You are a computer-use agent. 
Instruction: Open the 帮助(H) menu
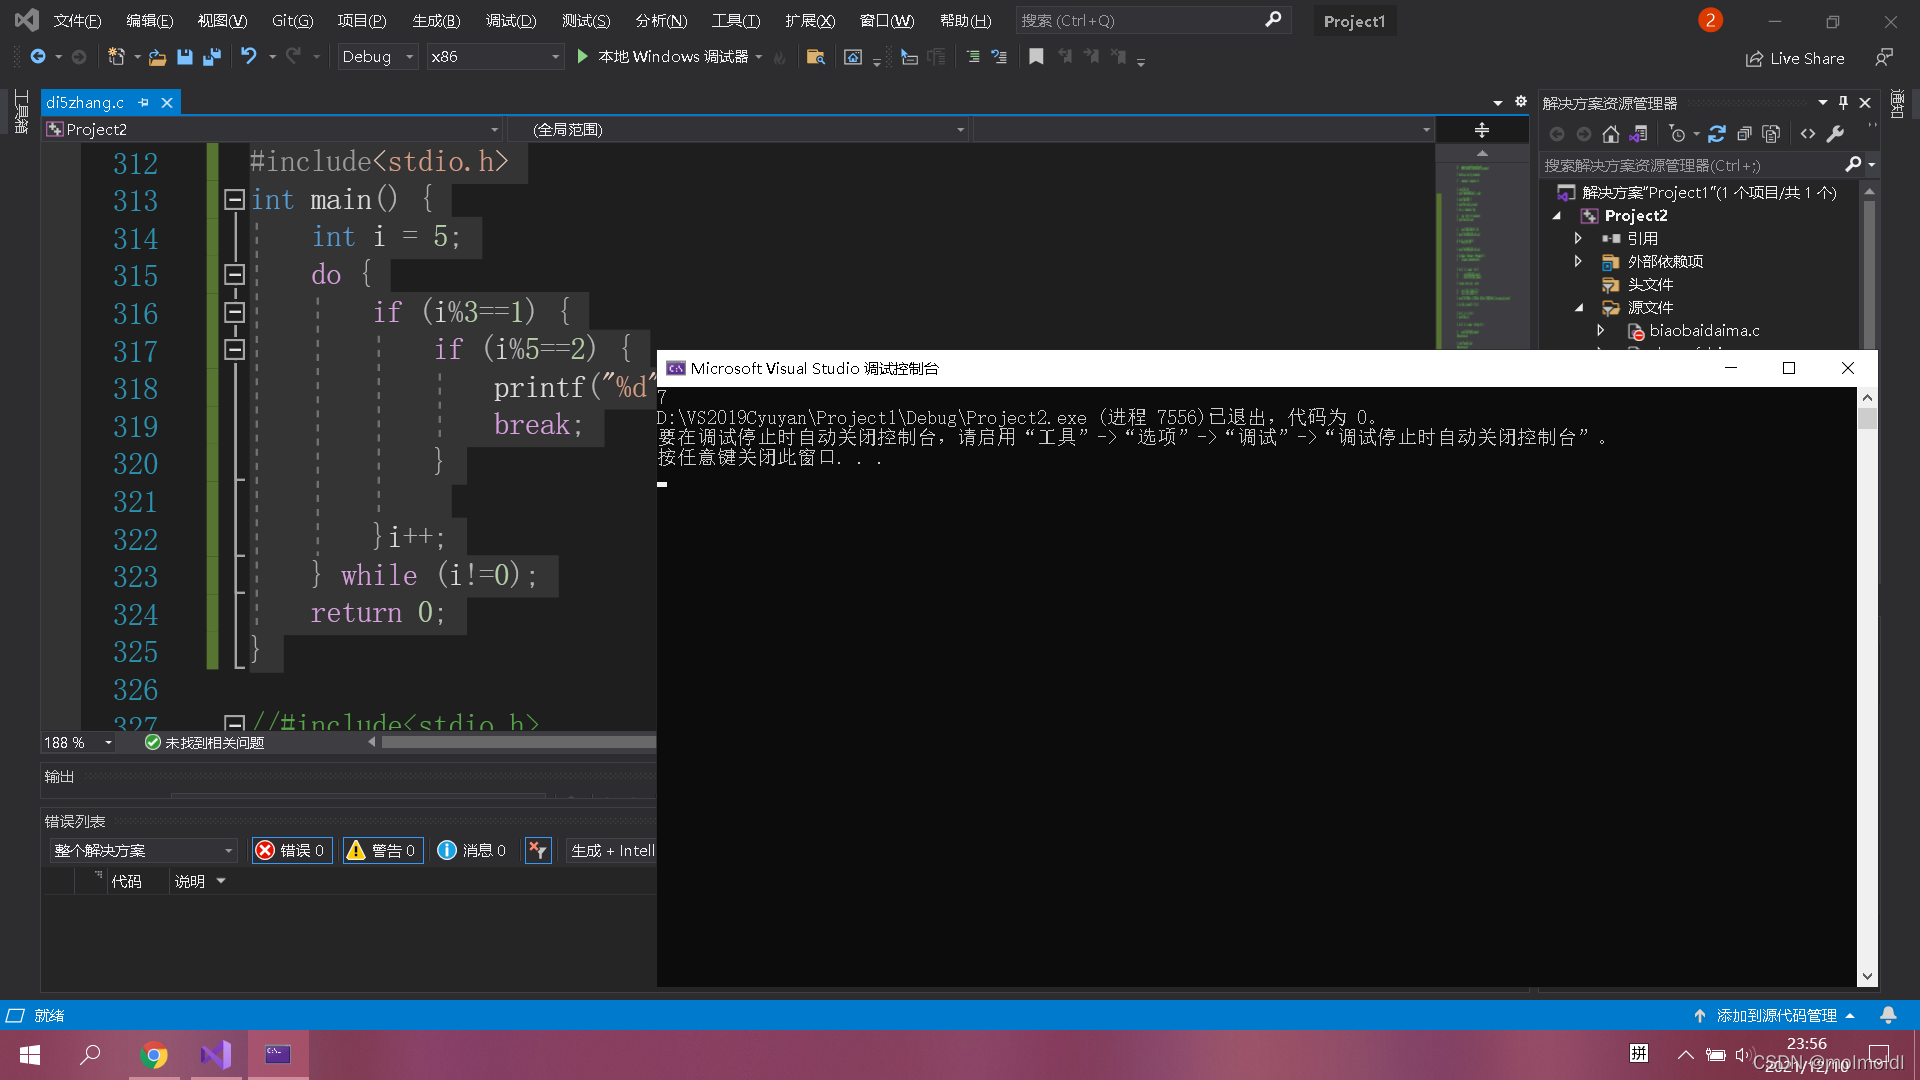click(965, 20)
